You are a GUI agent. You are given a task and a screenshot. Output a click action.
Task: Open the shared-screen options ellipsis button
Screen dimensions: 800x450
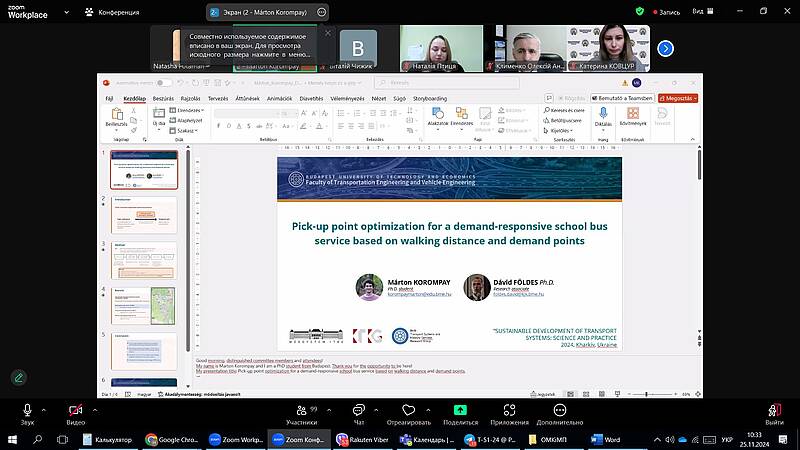(321, 12)
